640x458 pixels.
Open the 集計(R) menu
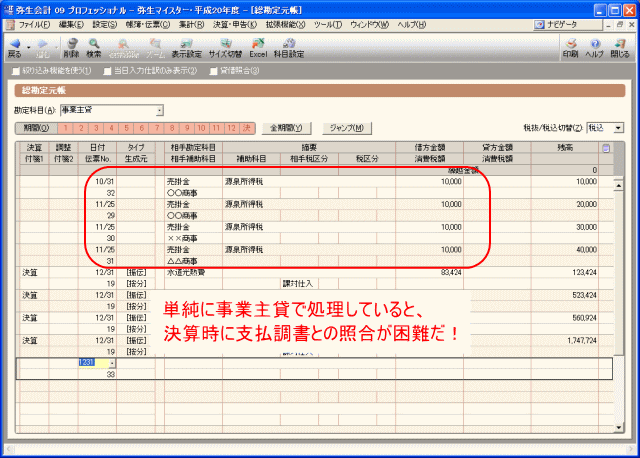191,25
